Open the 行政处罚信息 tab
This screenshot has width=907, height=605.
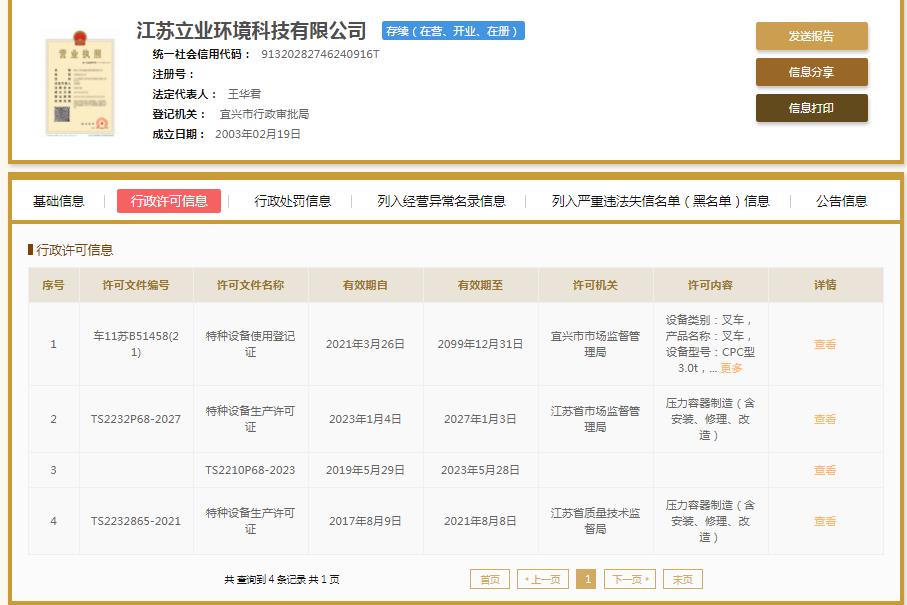coord(293,201)
